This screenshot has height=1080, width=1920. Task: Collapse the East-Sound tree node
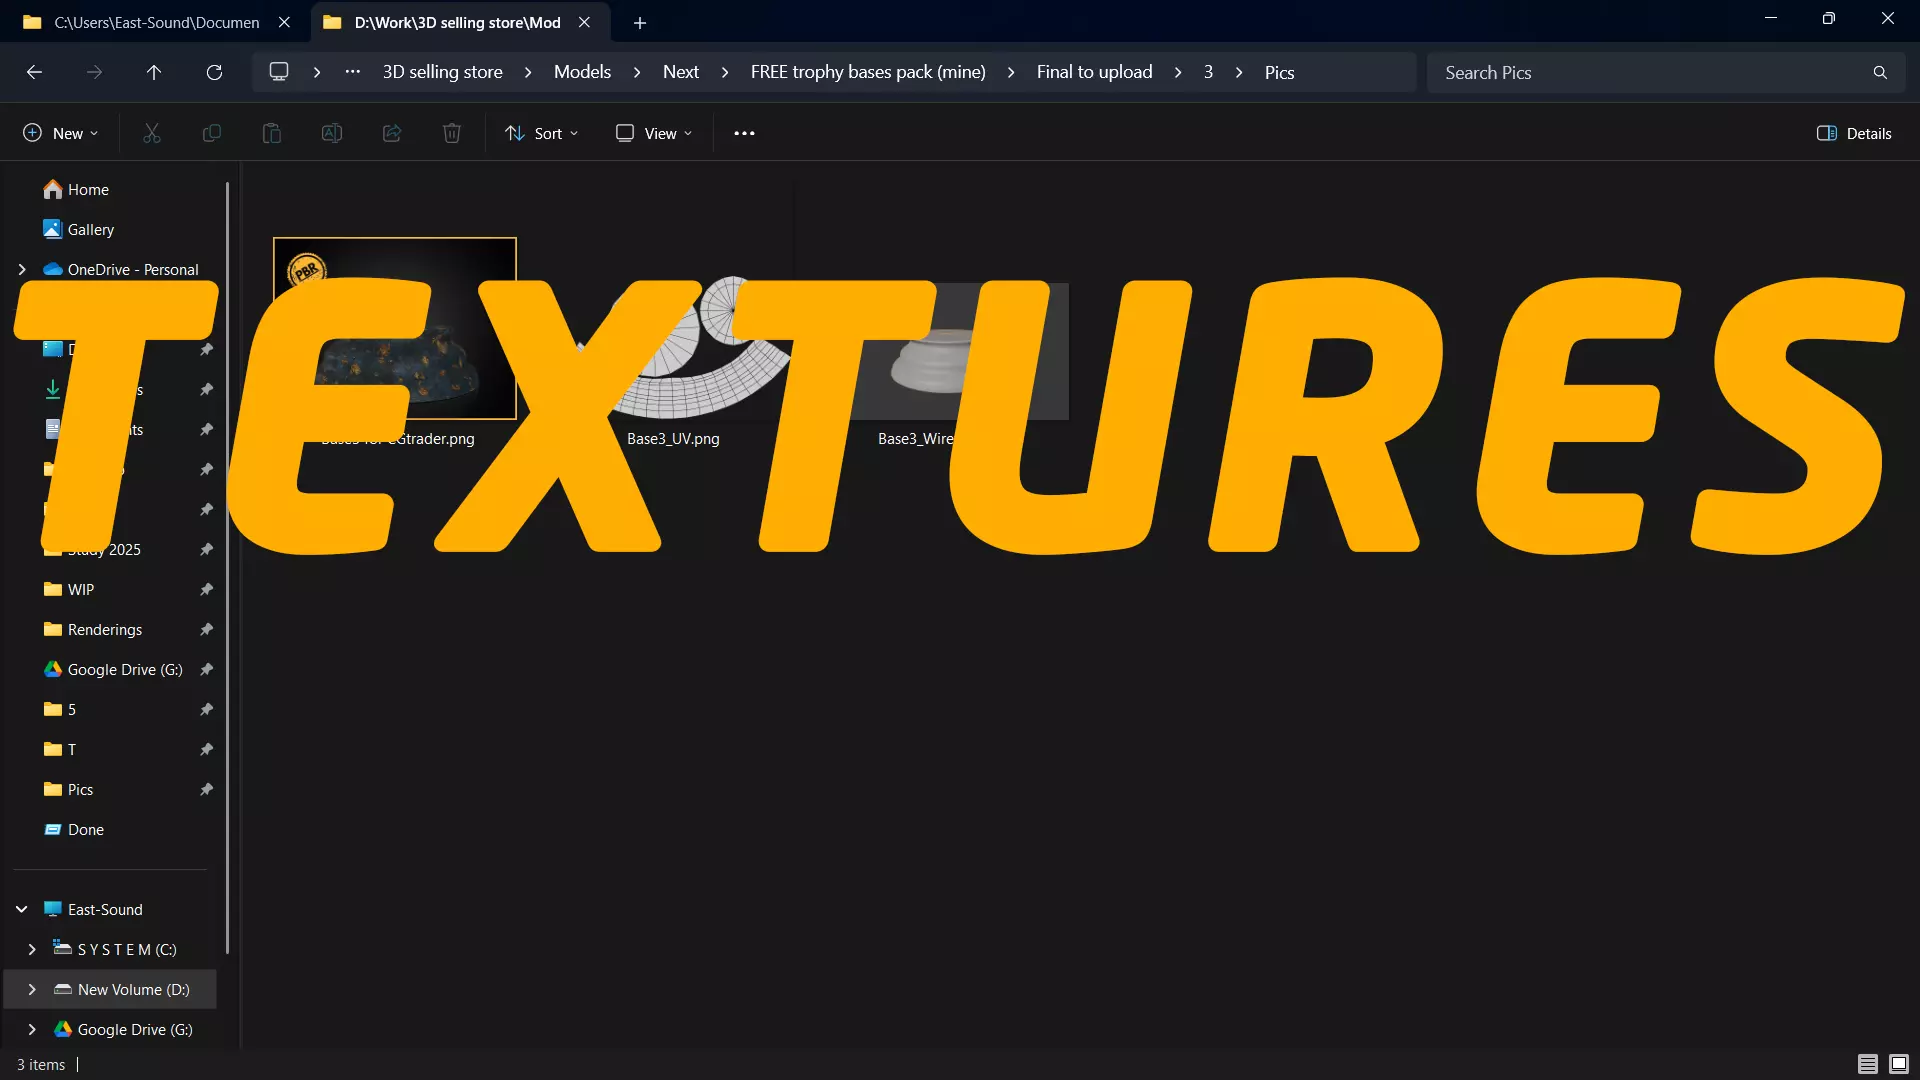(x=22, y=909)
